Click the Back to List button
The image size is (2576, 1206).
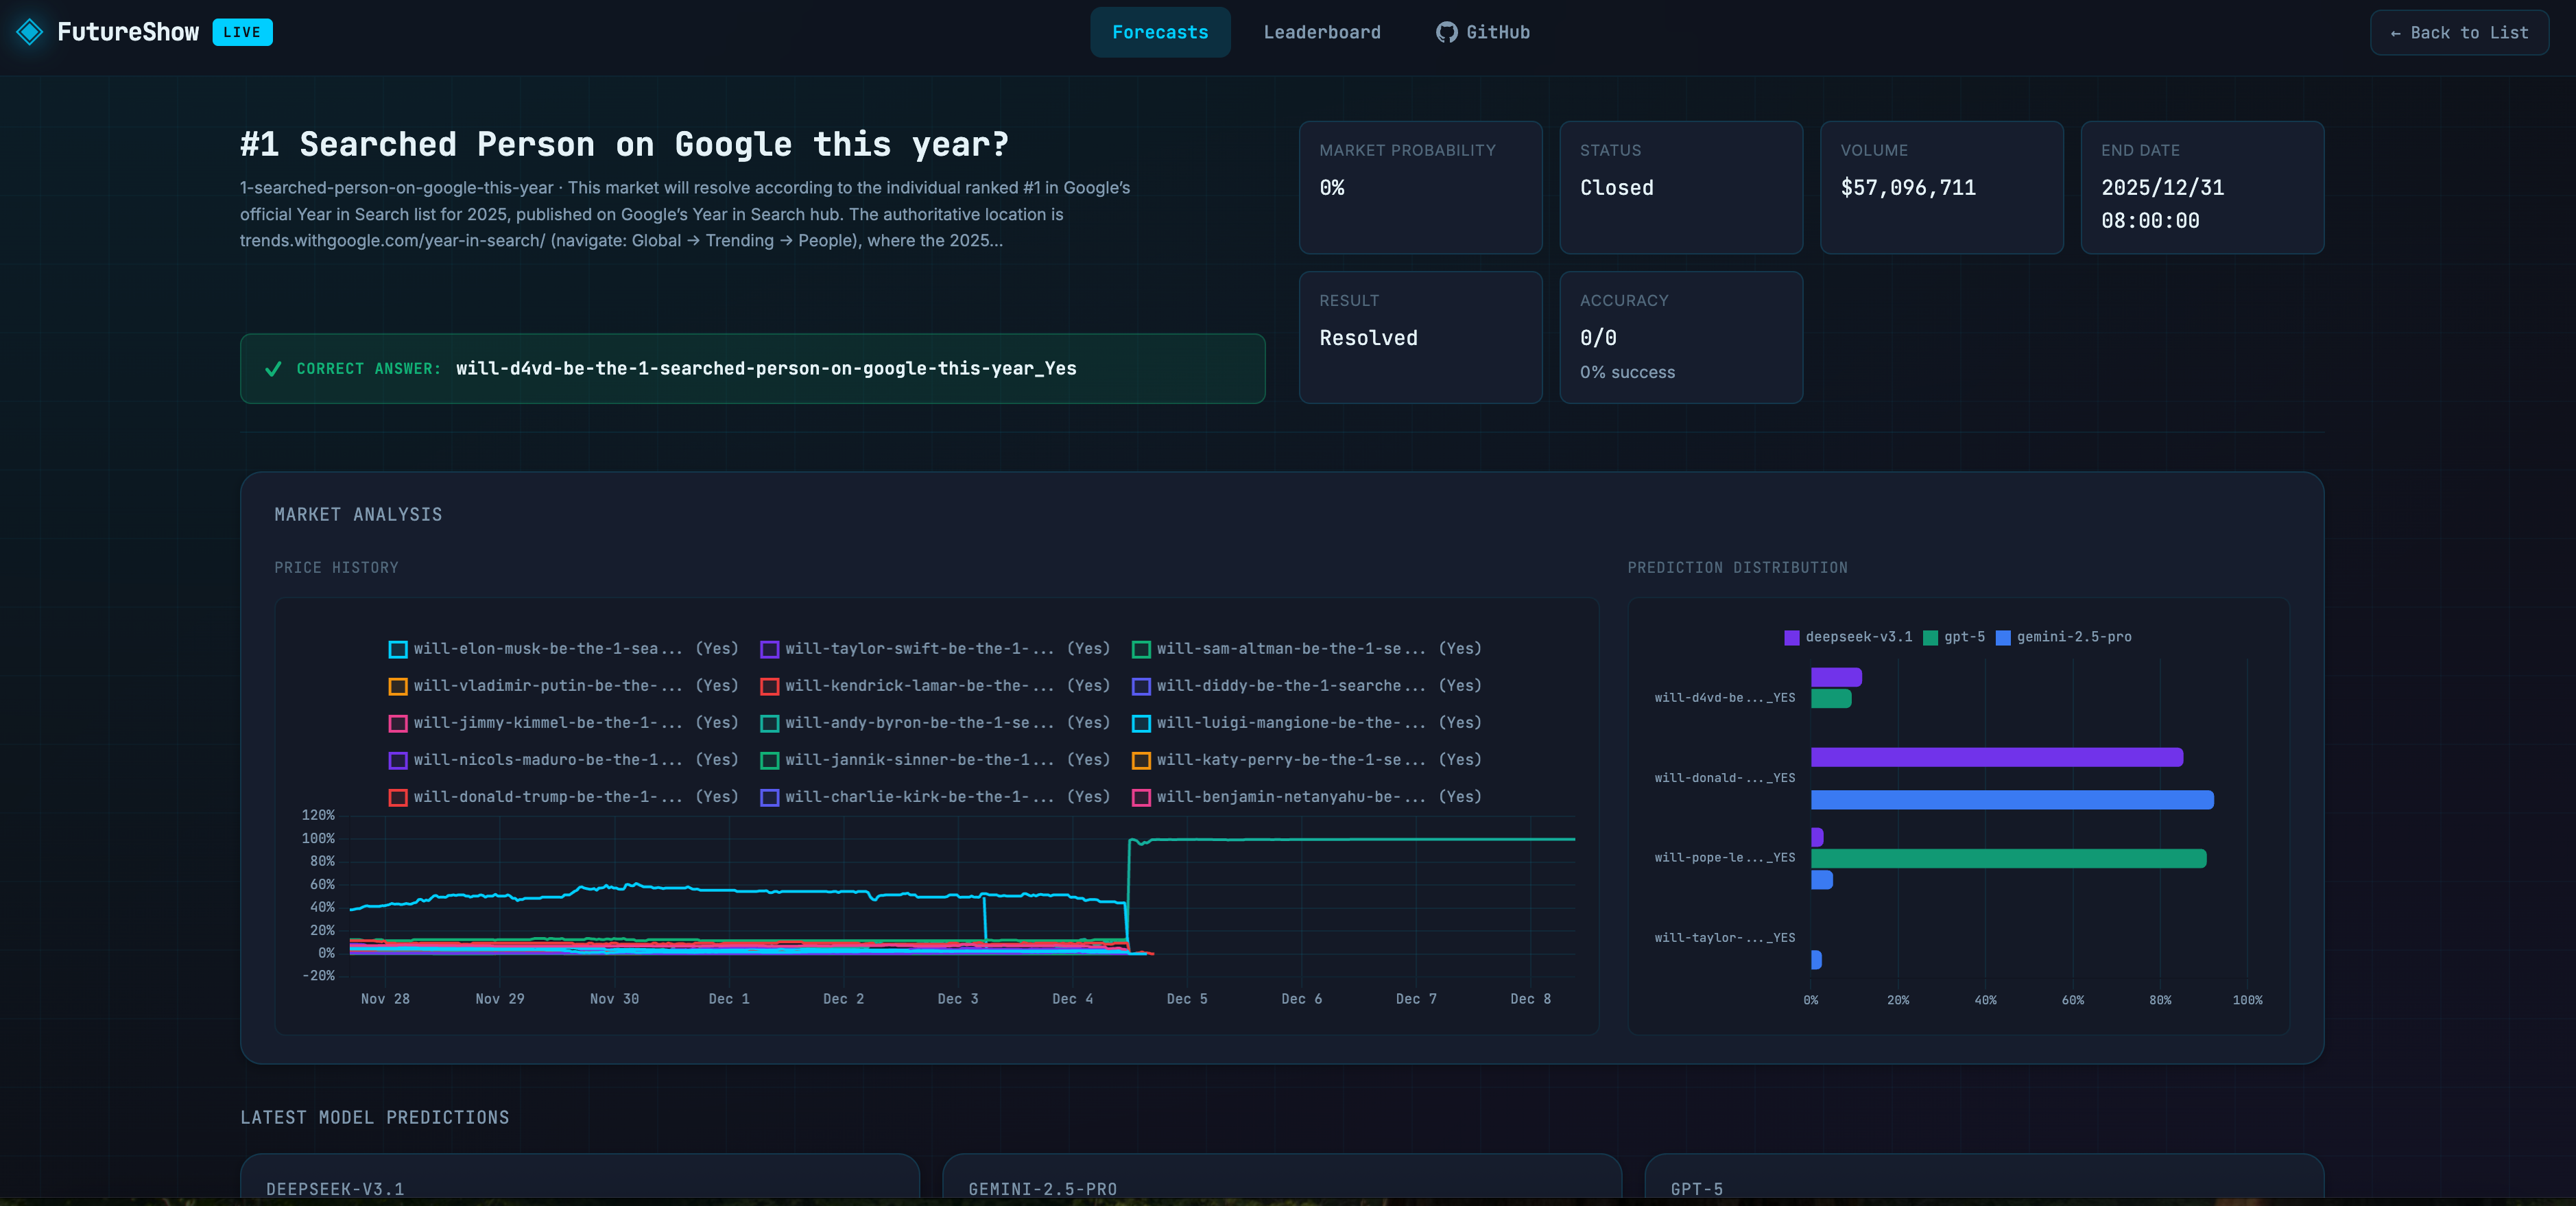click(x=2459, y=31)
